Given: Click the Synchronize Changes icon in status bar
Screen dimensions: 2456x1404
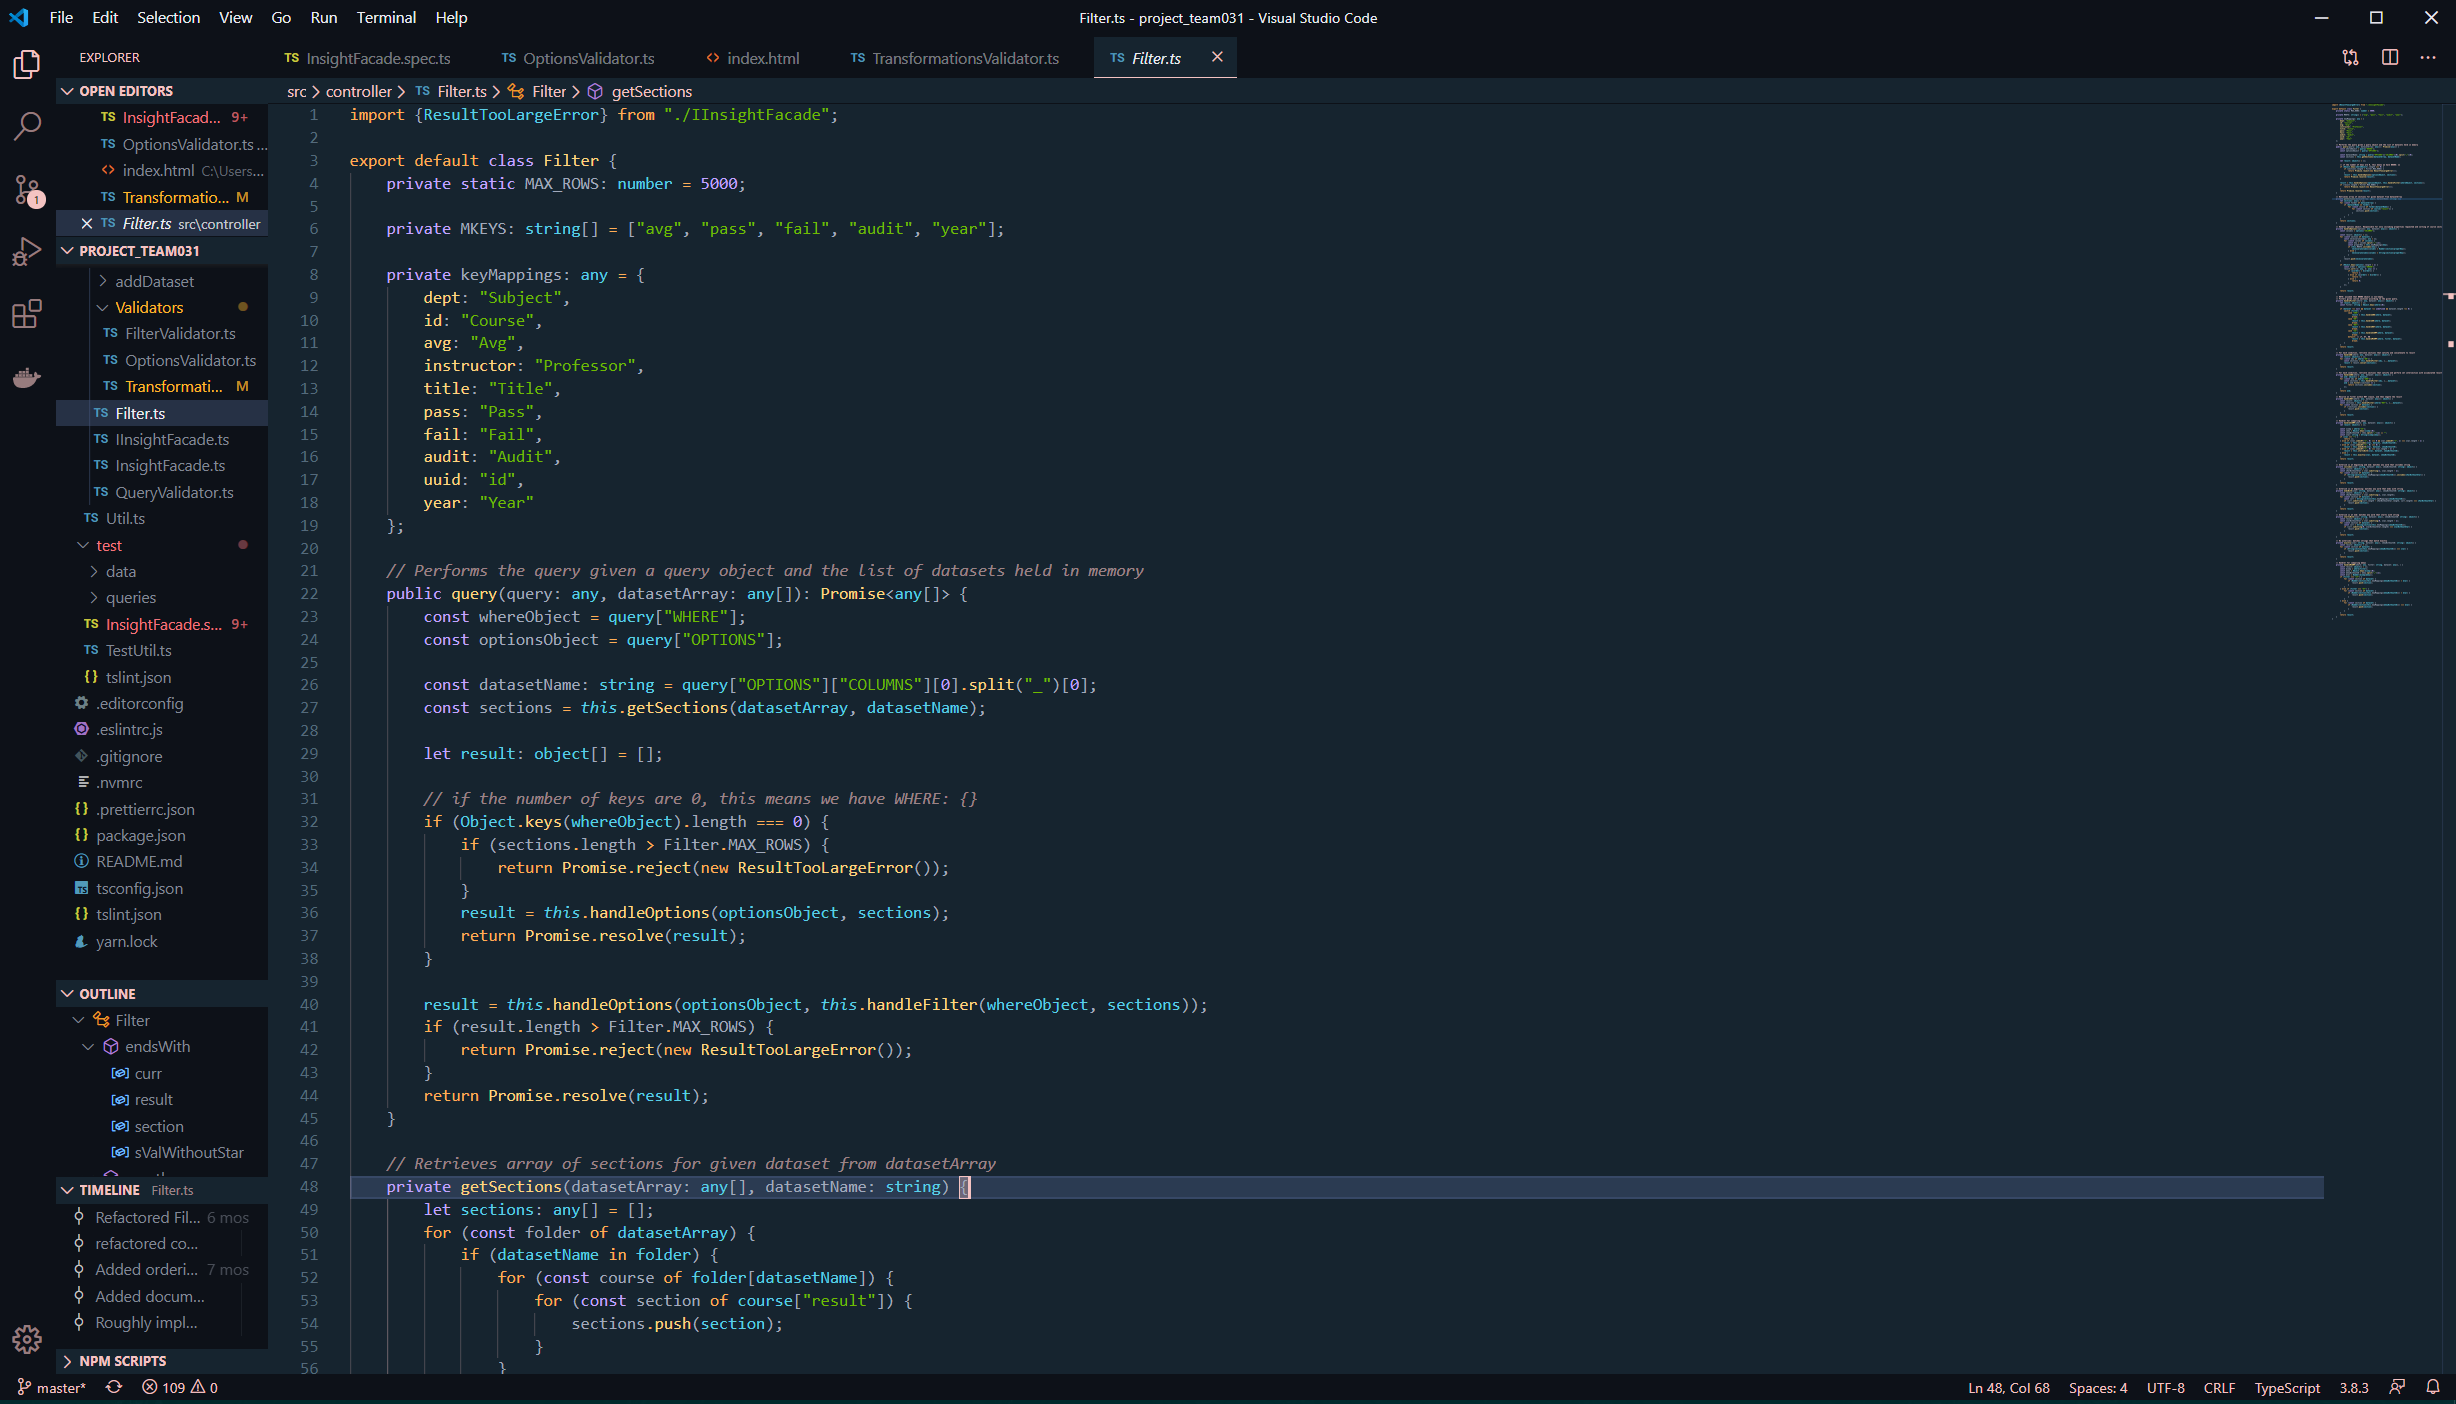Looking at the screenshot, I should point(114,1387).
